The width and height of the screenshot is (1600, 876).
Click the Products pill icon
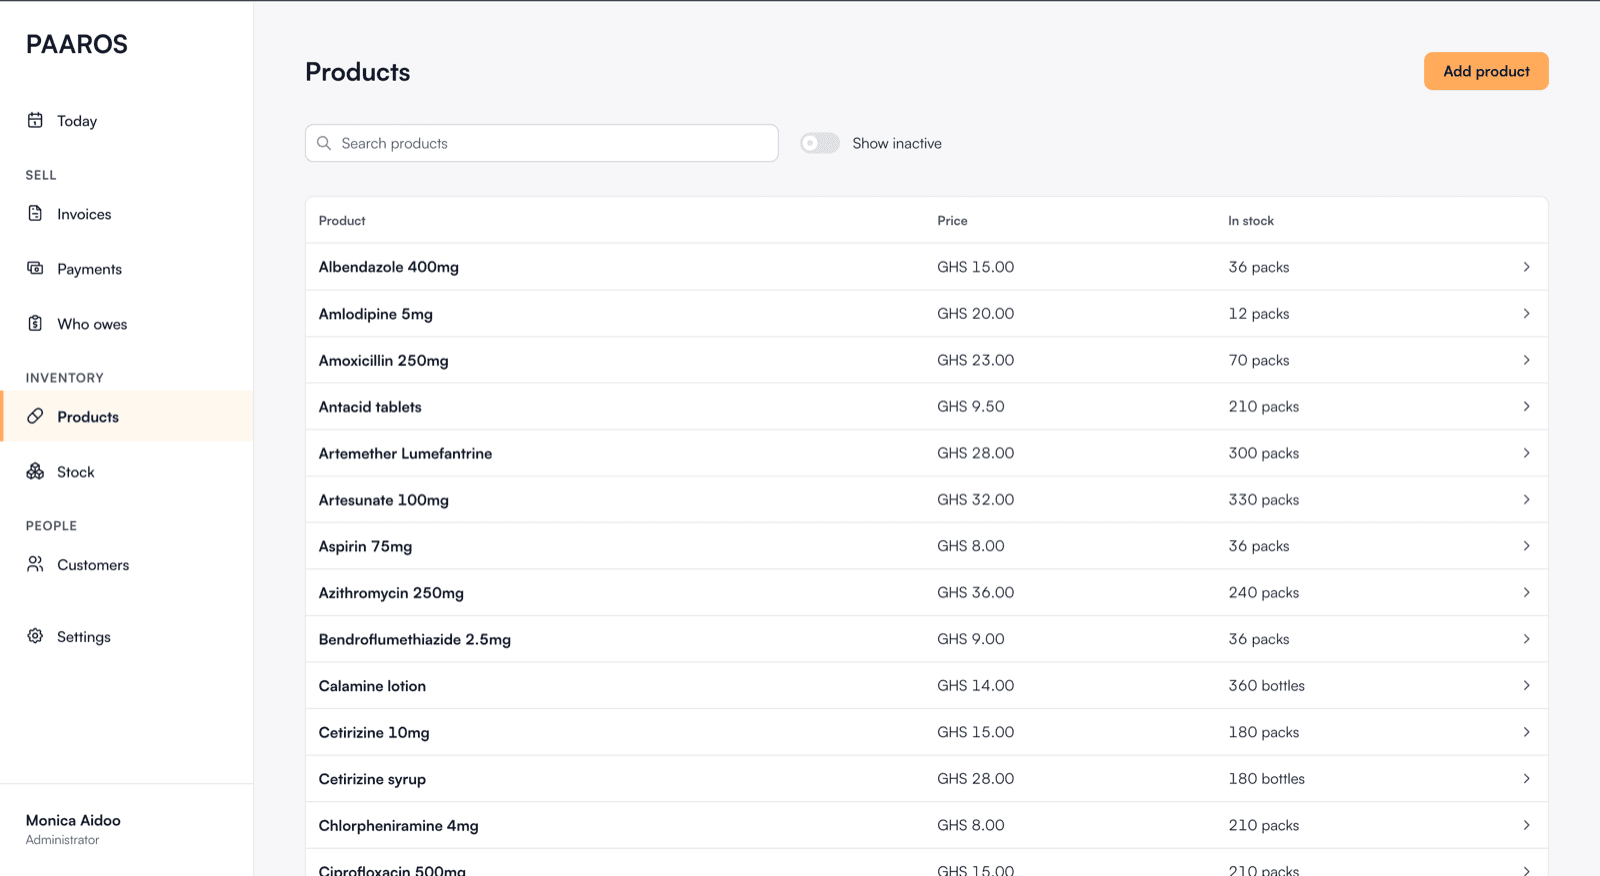click(x=35, y=416)
